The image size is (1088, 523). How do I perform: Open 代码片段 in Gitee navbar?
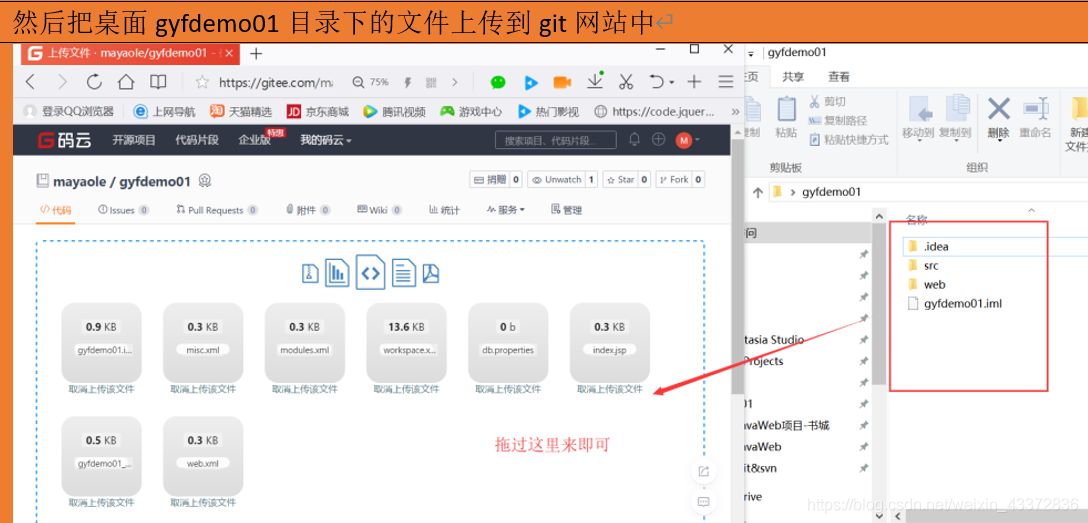[x=197, y=140]
